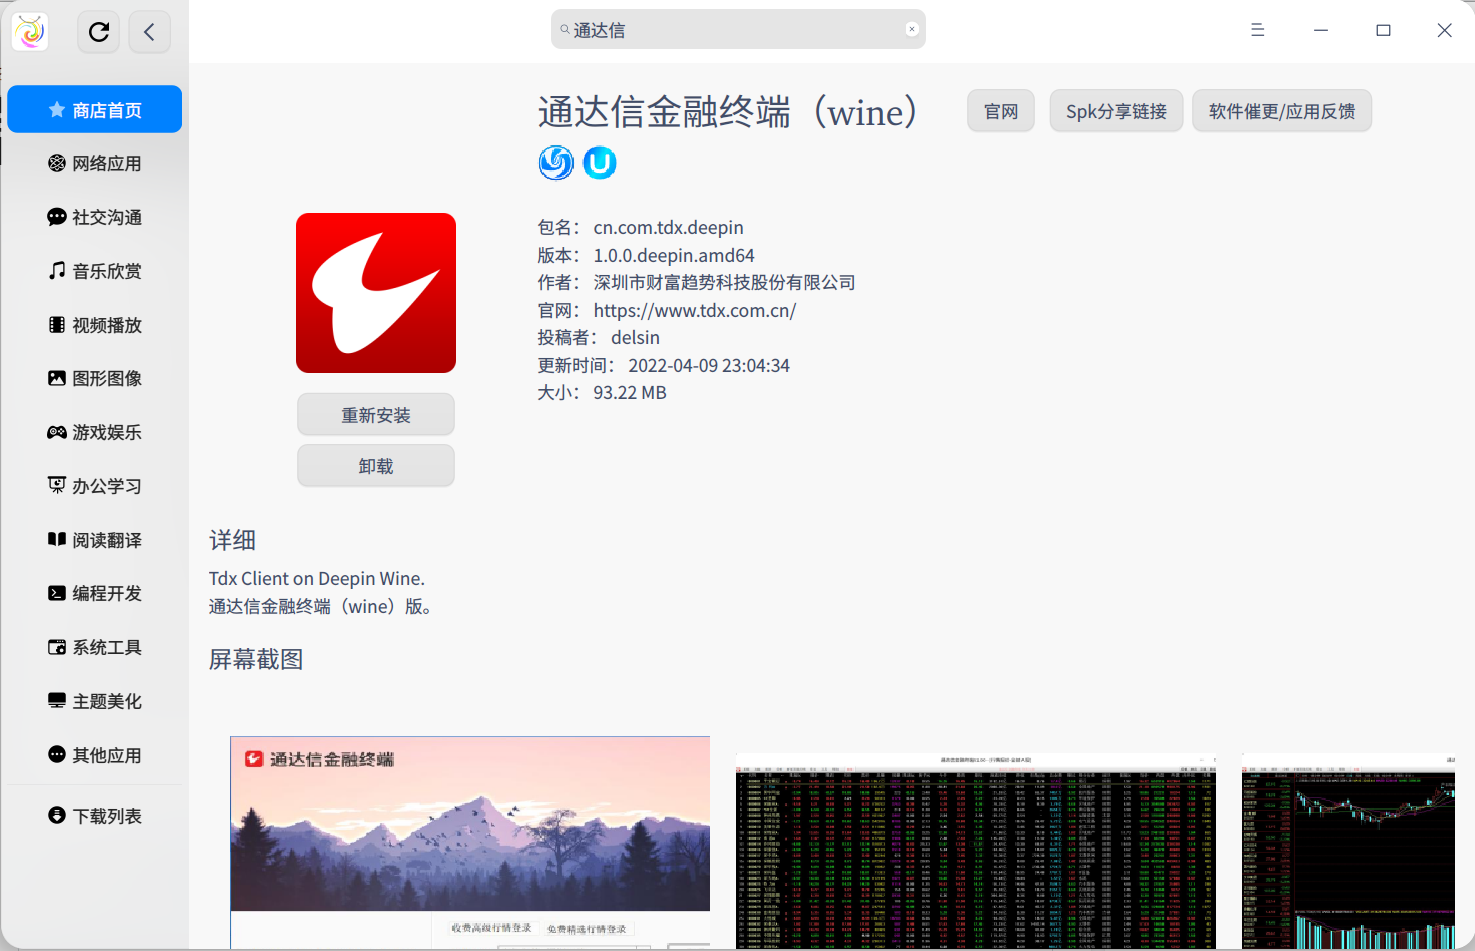Open the 编程开发 category in sidebar
Image resolution: width=1475 pixels, height=951 pixels.
click(x=94, y=593)
